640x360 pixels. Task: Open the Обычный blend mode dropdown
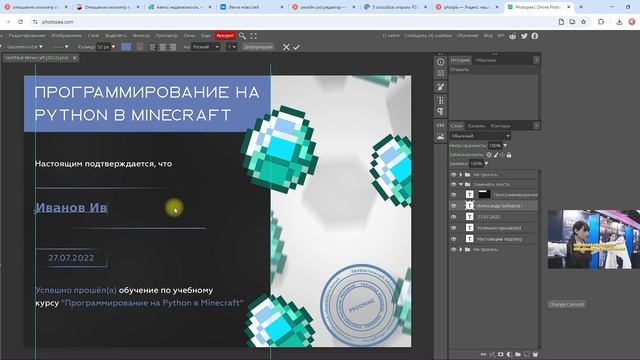point(480,136)
